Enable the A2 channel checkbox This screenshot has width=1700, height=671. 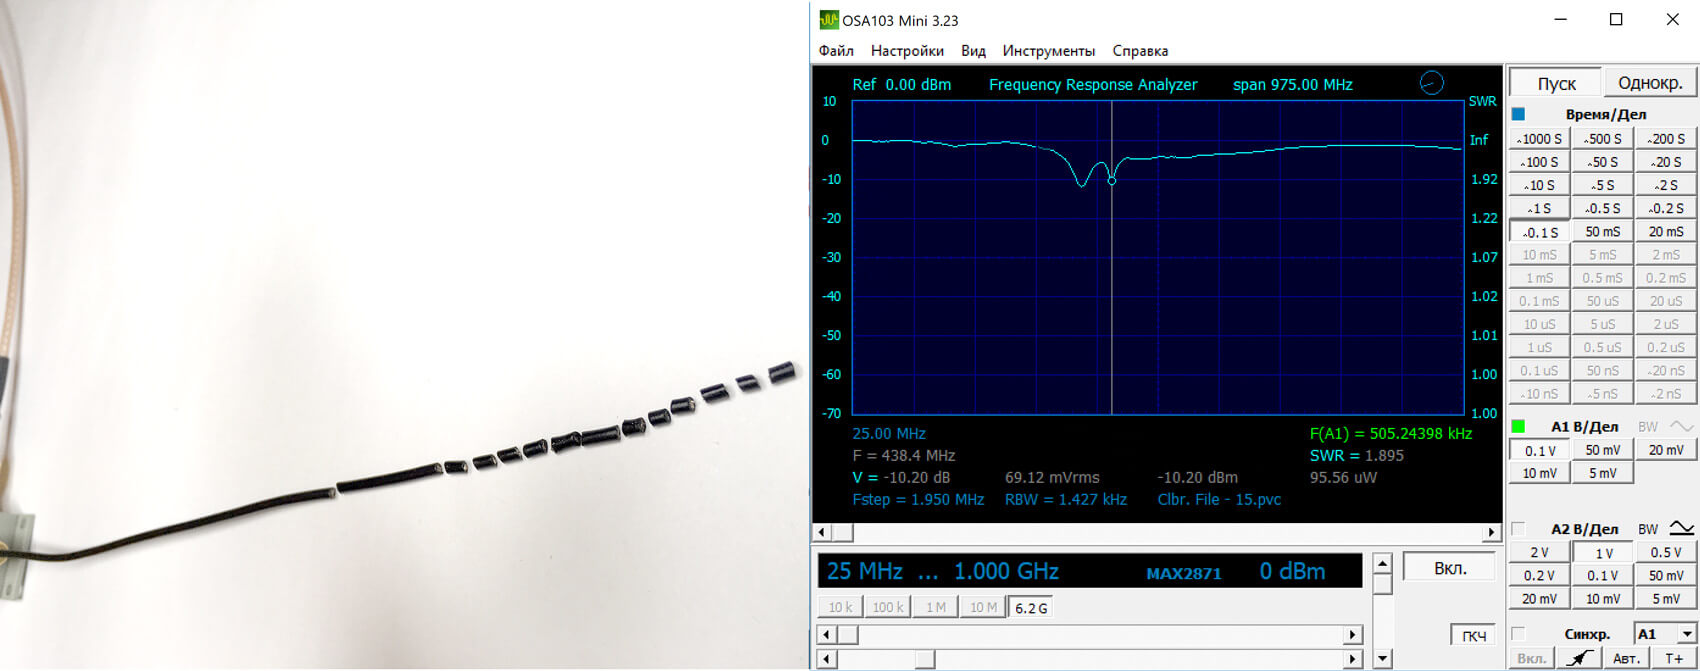pos(1518,529)
